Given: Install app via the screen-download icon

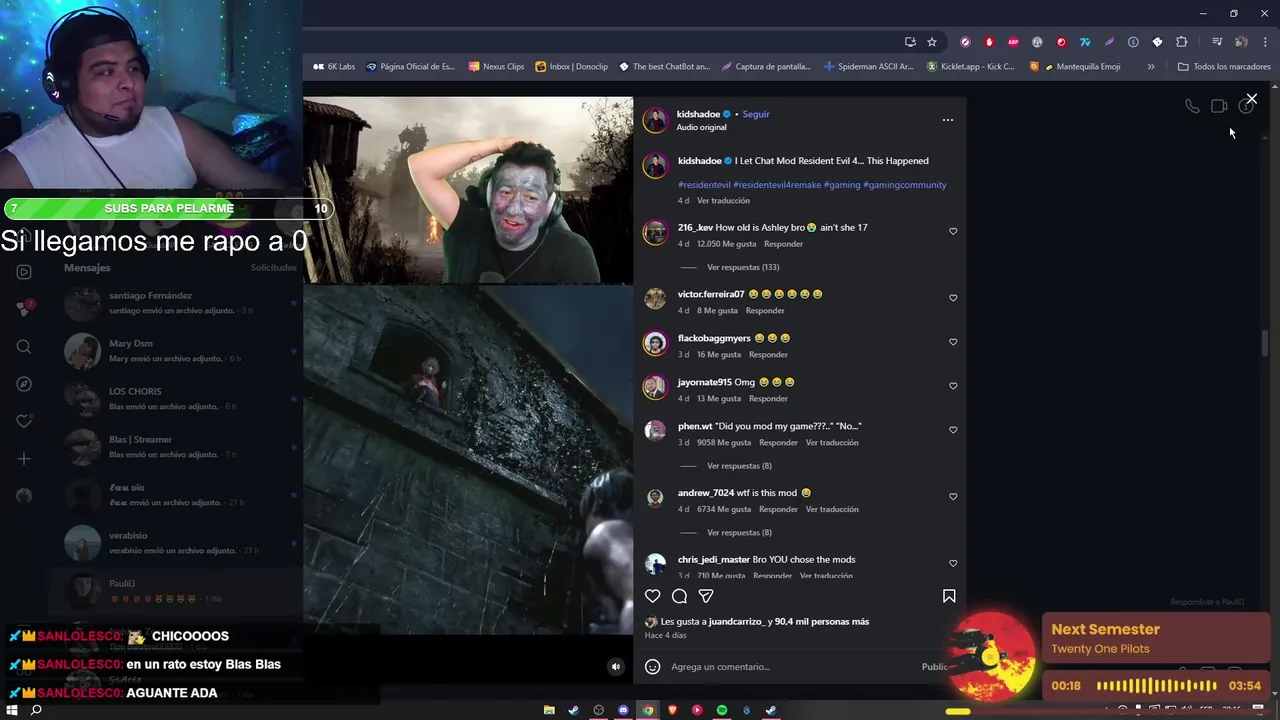Looking at the screenshot, I should 910,42.
